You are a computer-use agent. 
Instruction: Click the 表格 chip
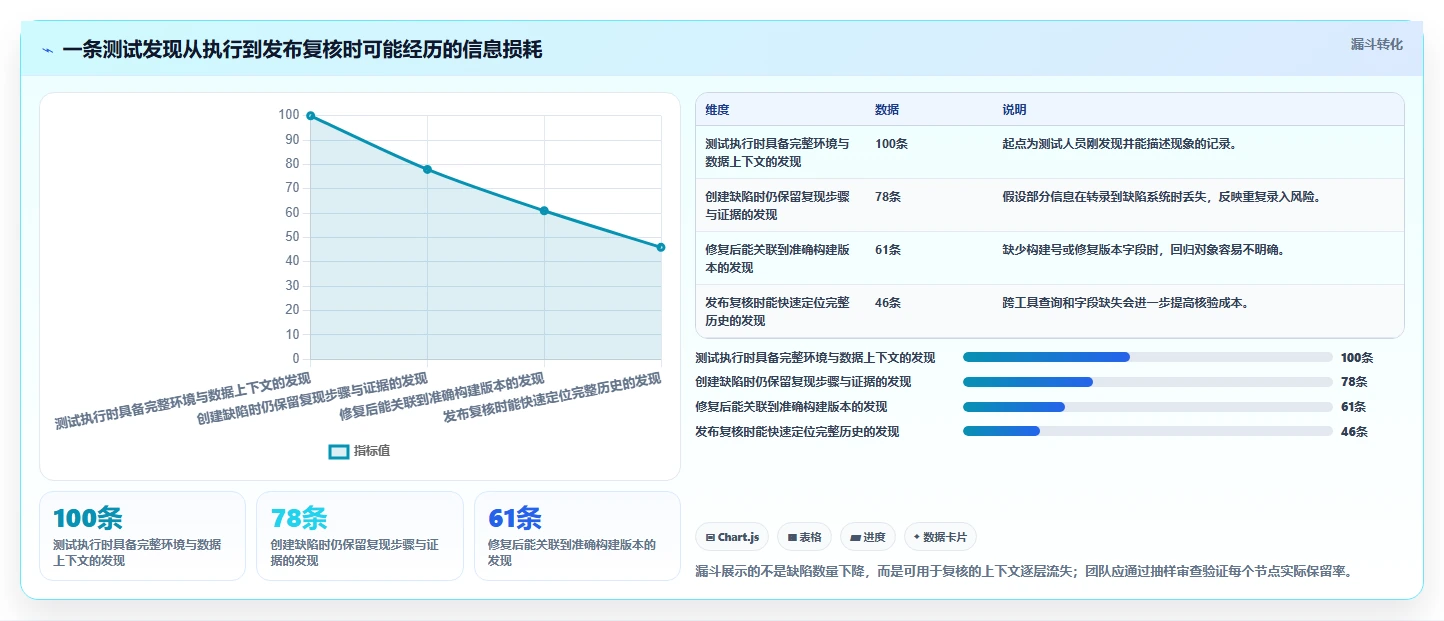(x=804, y=537)
